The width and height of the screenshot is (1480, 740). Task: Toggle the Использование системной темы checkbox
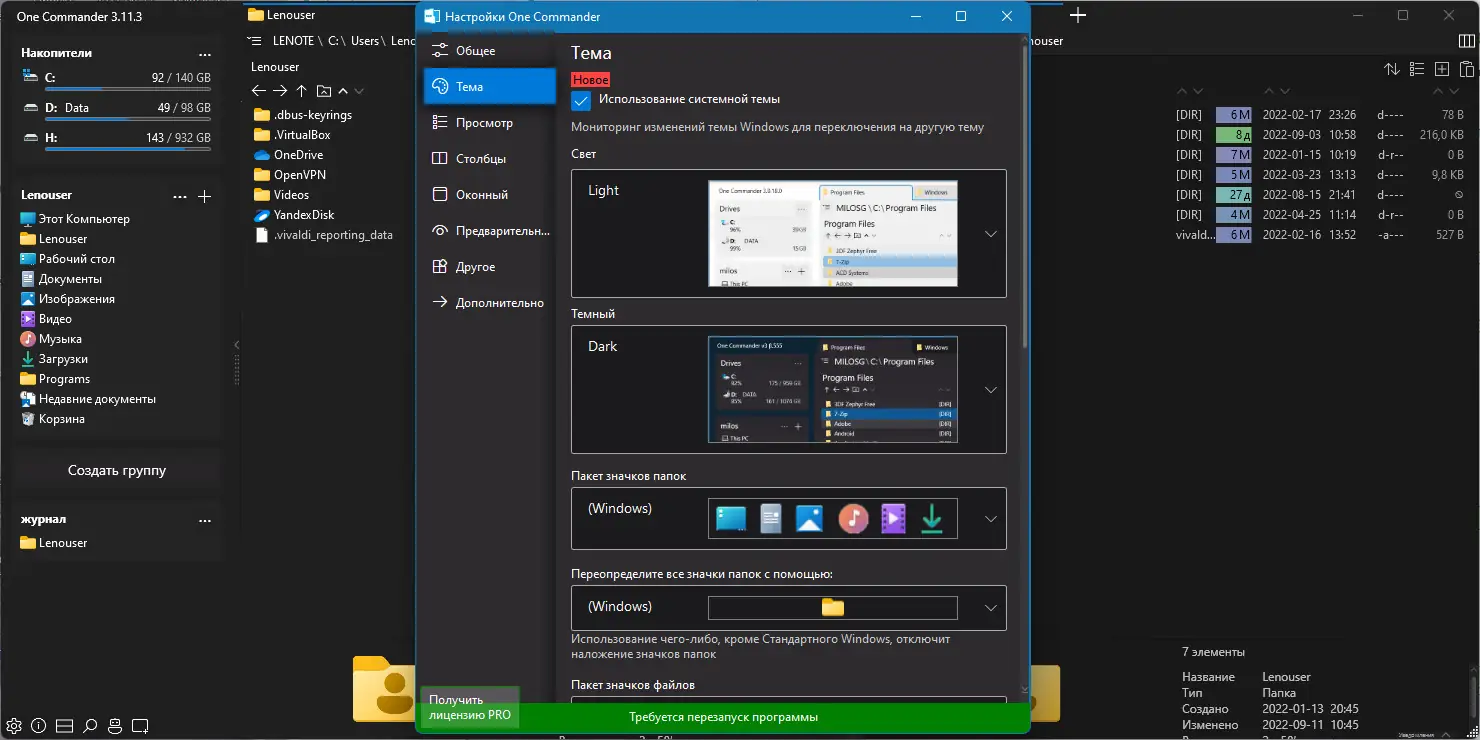tap(581, 100)
